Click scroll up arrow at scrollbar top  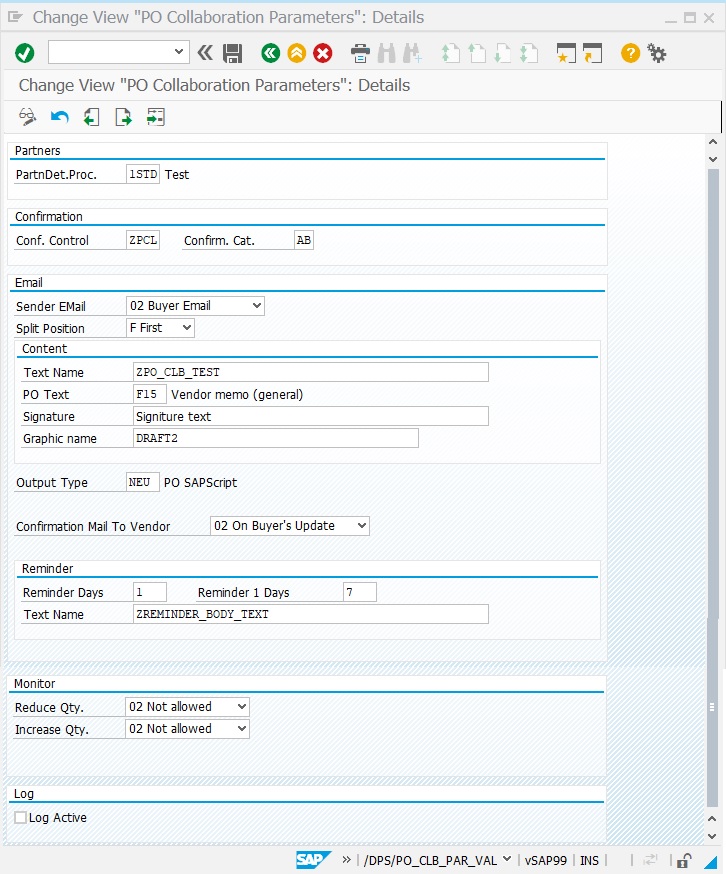click(x=713, y=142)
